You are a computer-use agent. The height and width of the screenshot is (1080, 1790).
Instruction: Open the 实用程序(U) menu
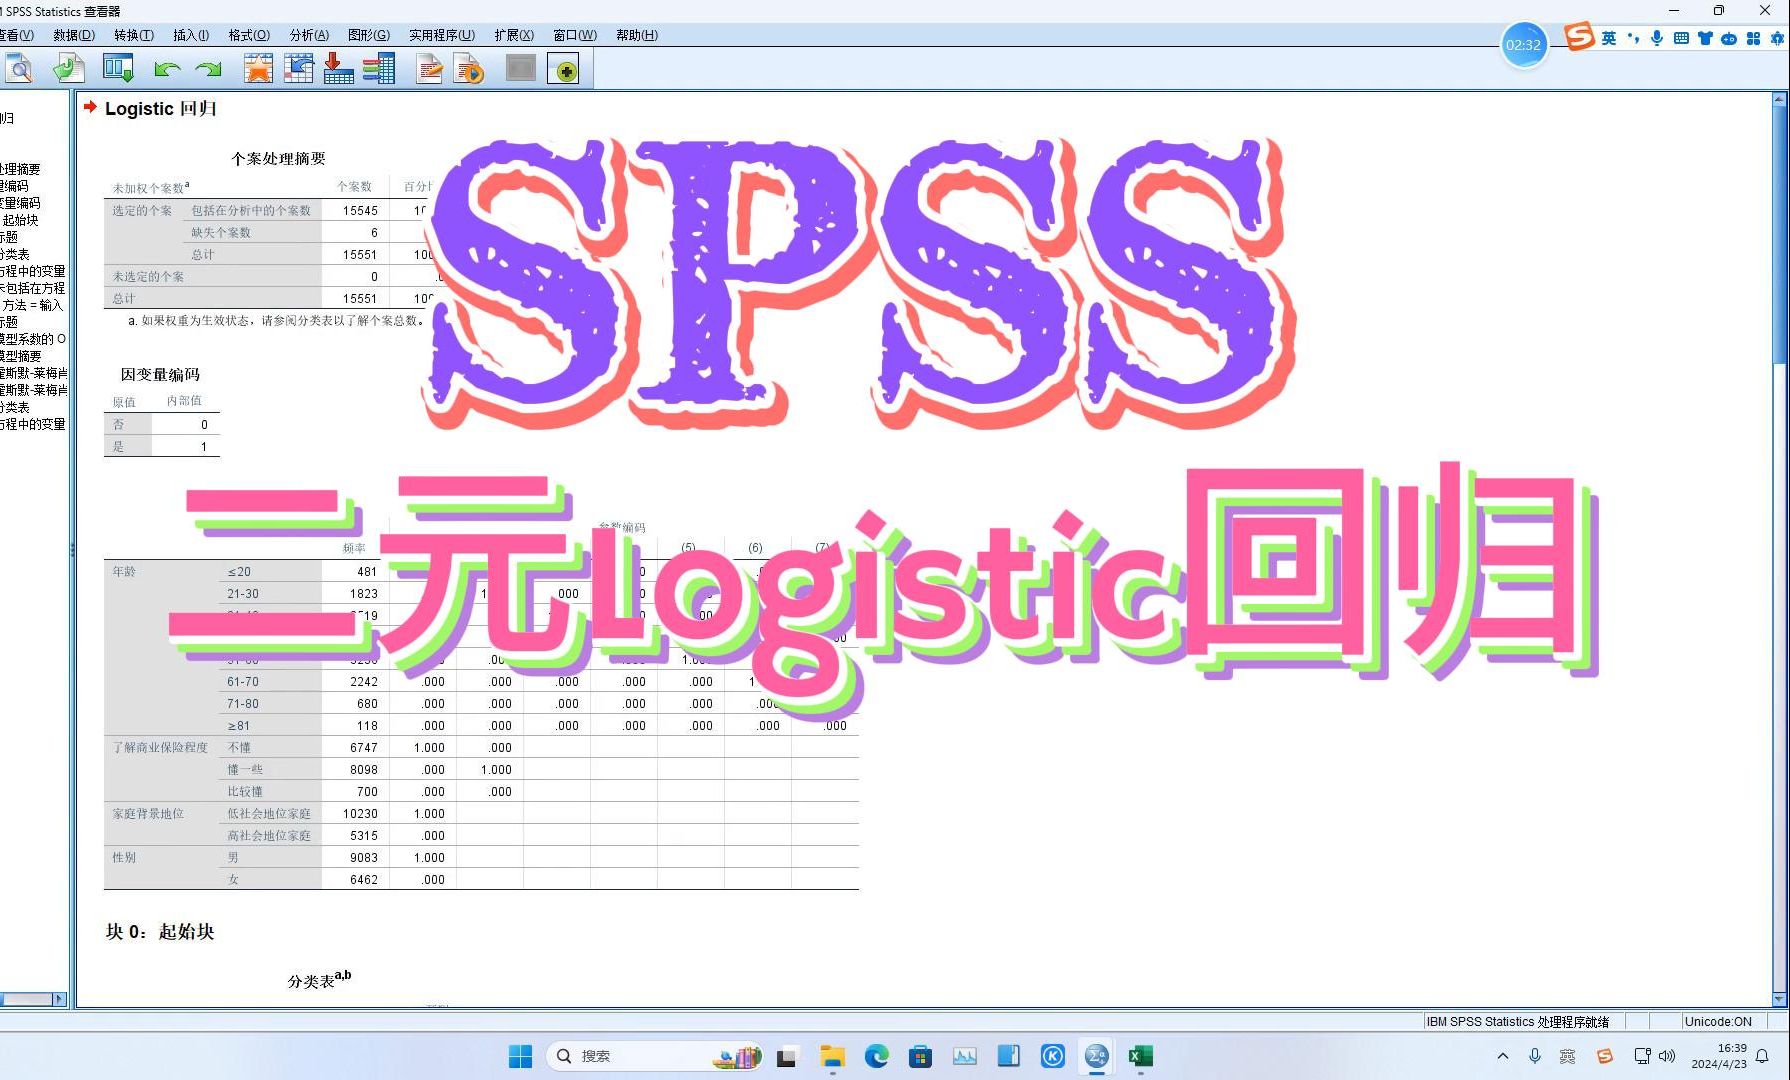point(442,35)
